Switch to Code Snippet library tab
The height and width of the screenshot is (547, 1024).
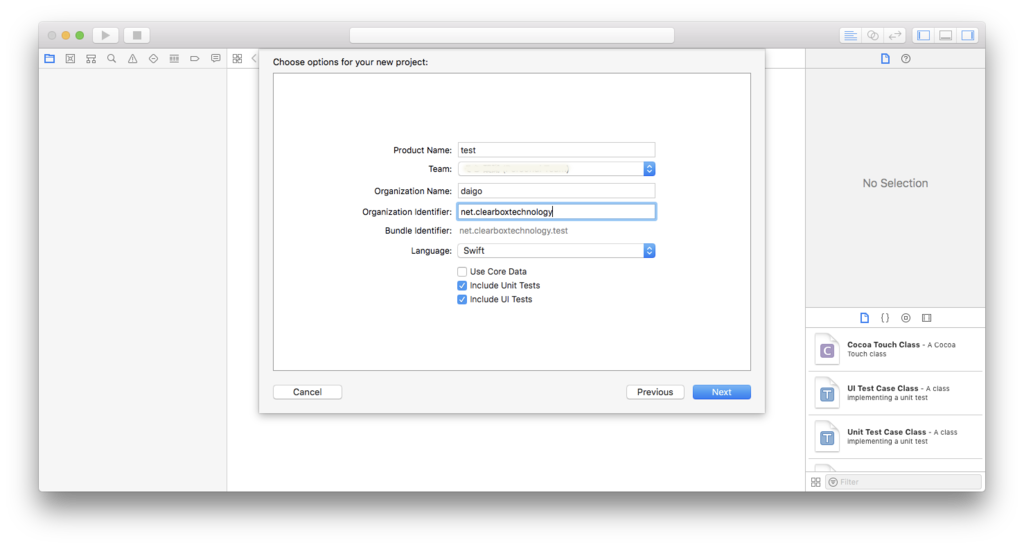click(x=885, y=318)
